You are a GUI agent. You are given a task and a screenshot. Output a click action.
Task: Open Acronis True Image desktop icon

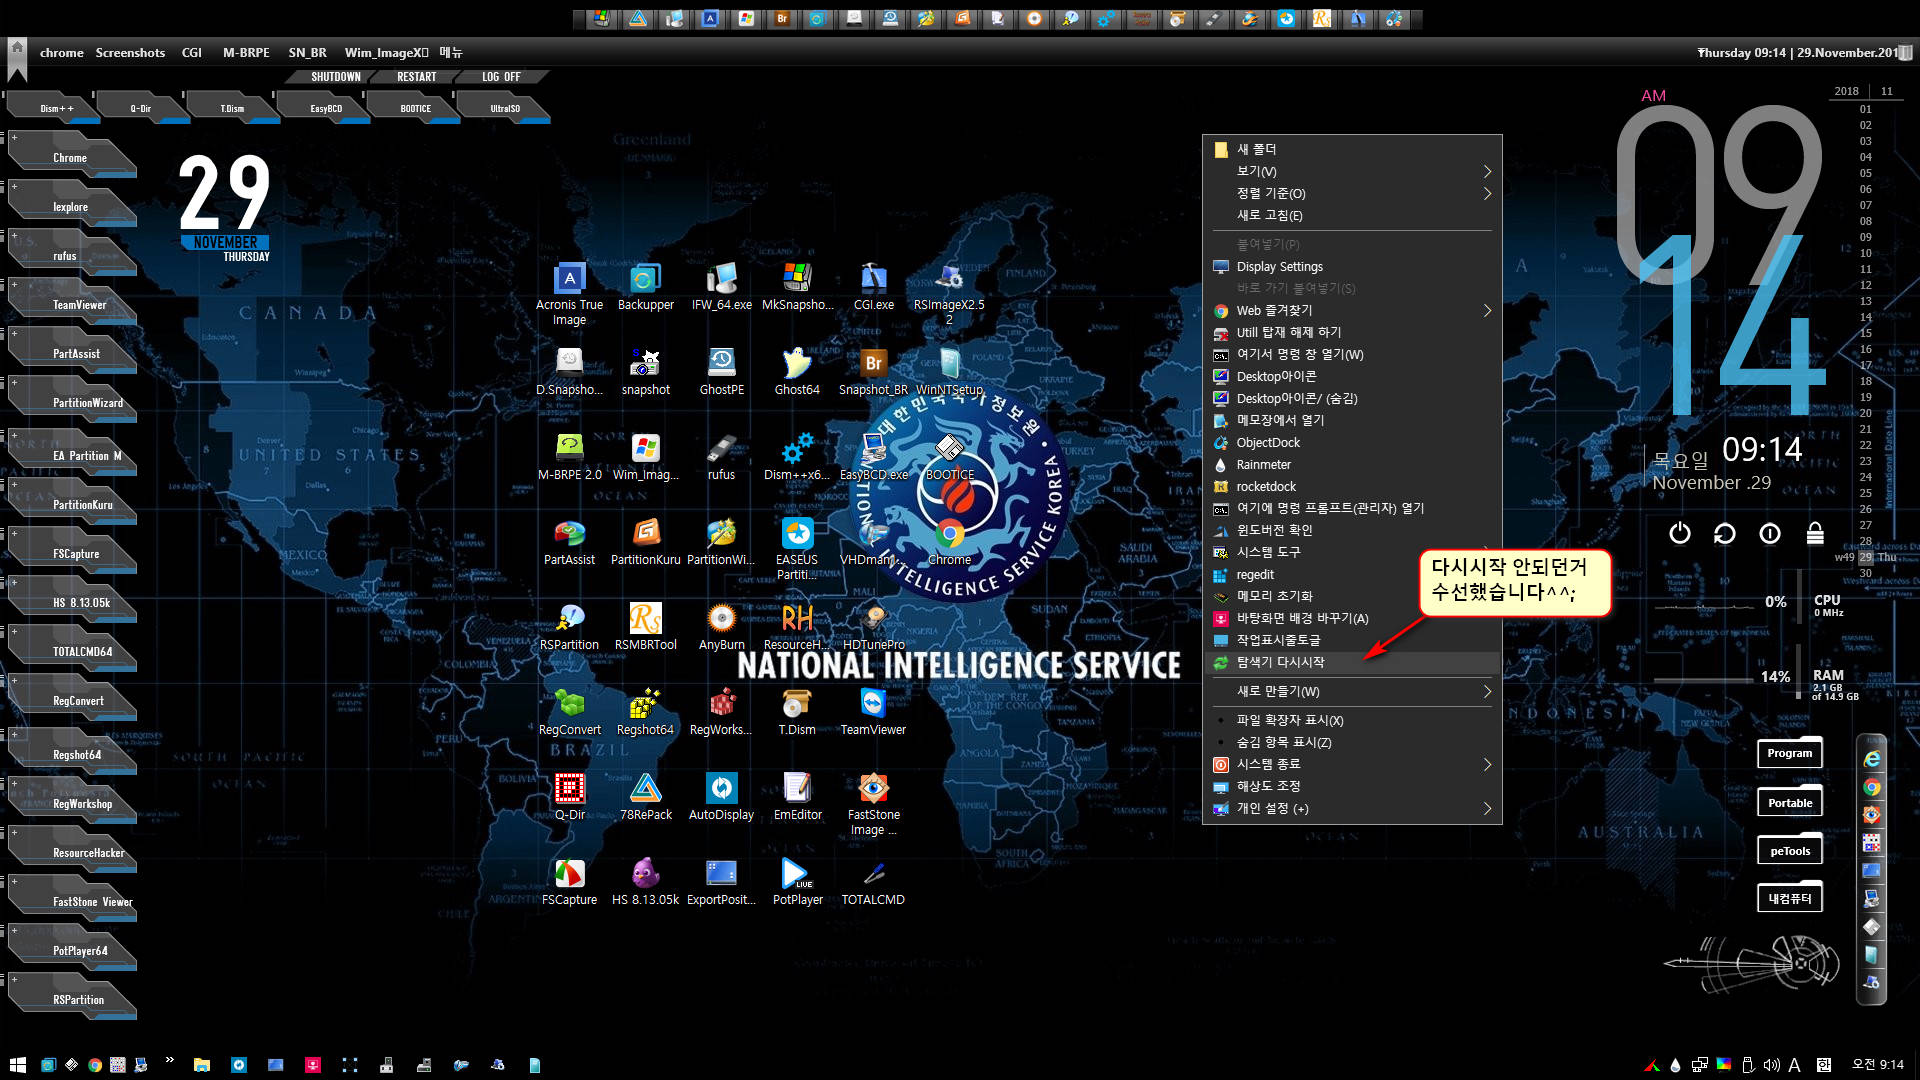(x=569, y=294)
